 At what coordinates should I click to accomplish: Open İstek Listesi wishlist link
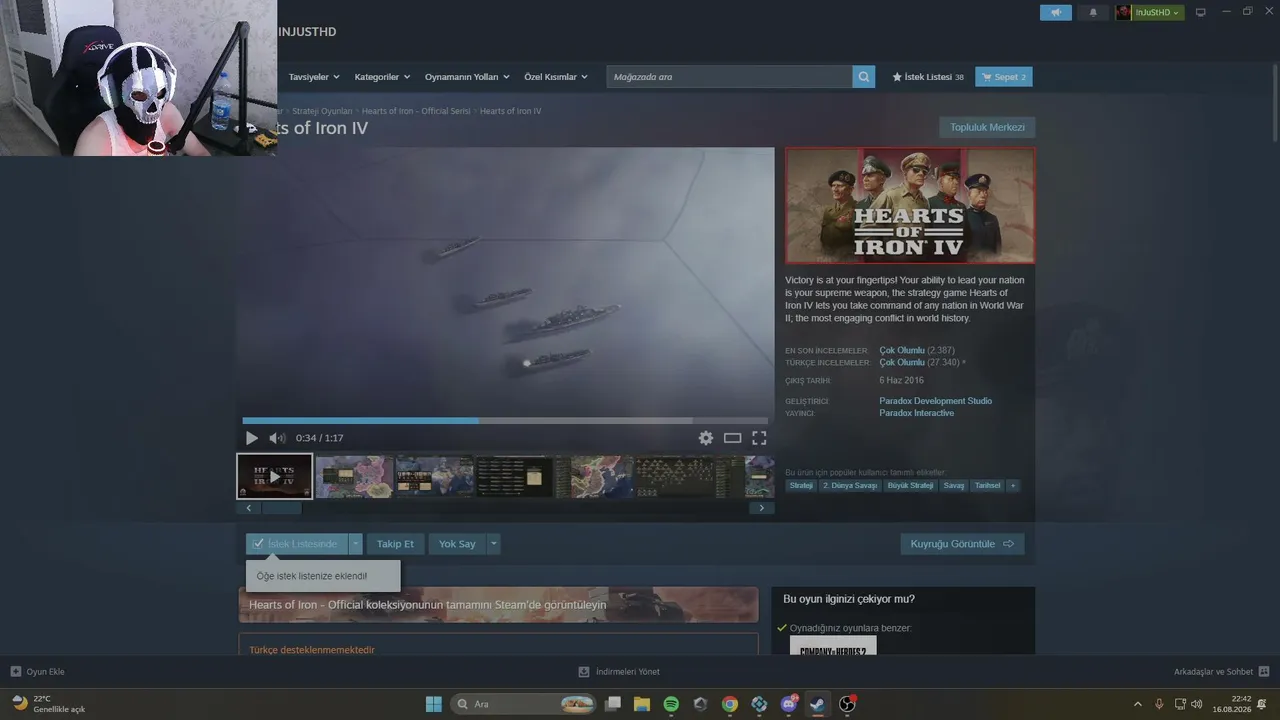tap(928, 77)
